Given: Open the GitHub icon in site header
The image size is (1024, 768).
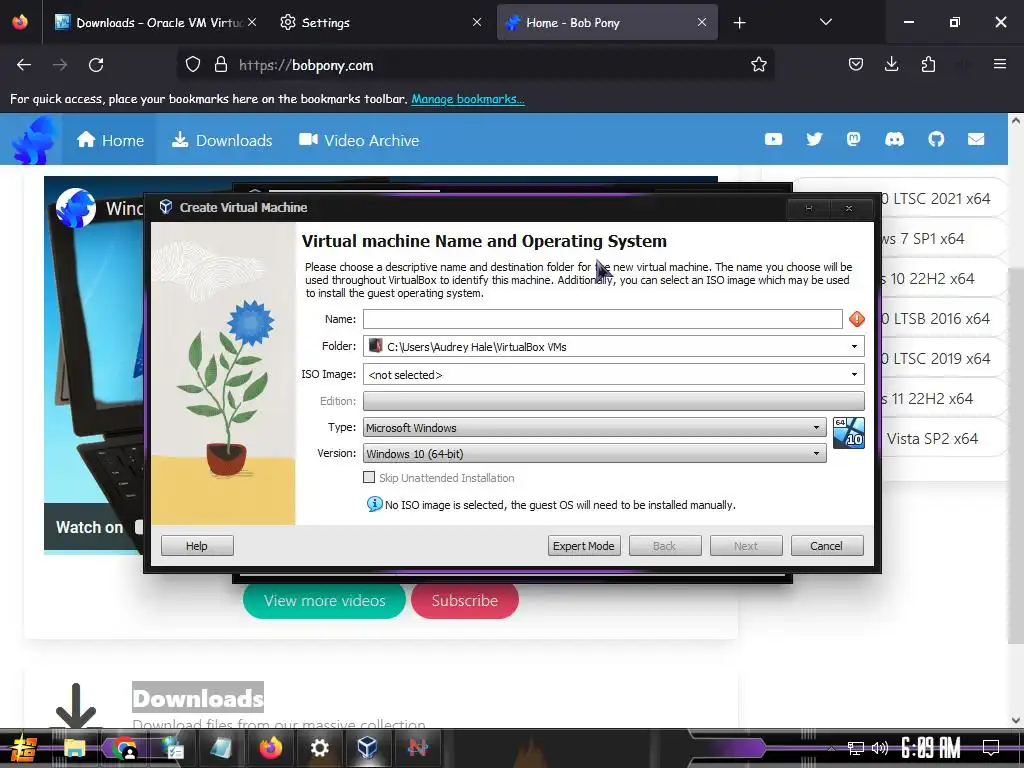Looking at the screenshot, I should (936, 139).
